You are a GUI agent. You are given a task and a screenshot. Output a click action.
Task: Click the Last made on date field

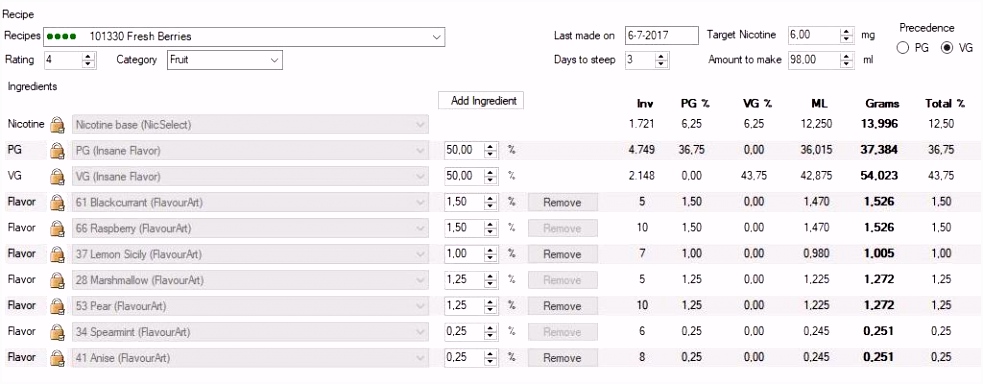pos(662,36)
